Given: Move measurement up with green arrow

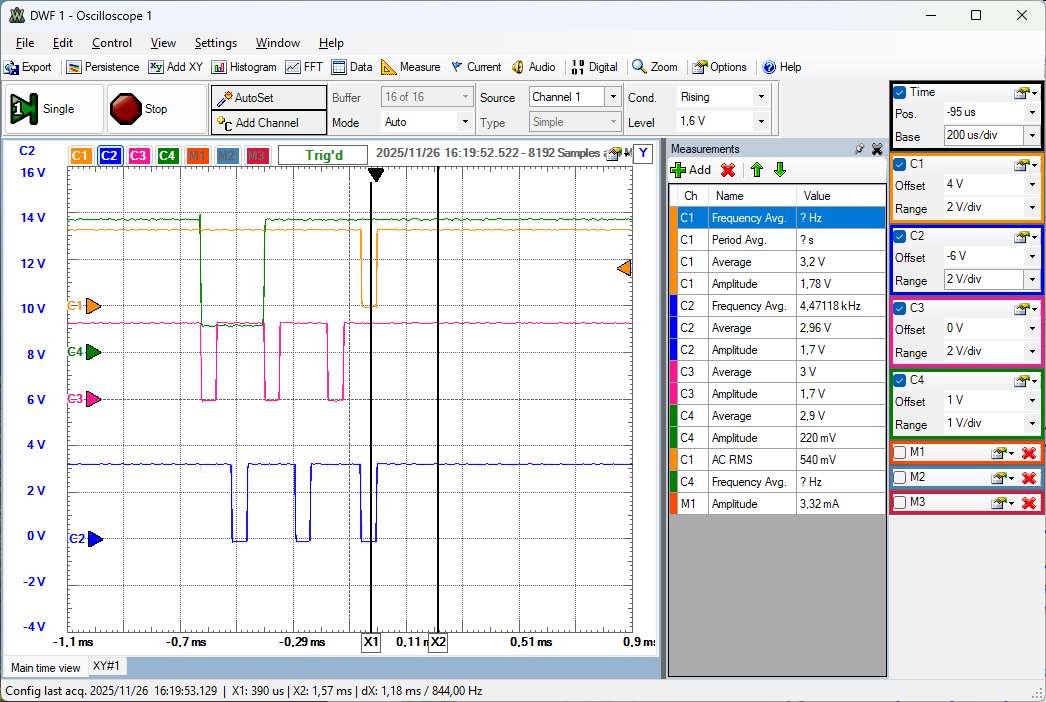Looking at the screenshot, I should click(756, 170).
